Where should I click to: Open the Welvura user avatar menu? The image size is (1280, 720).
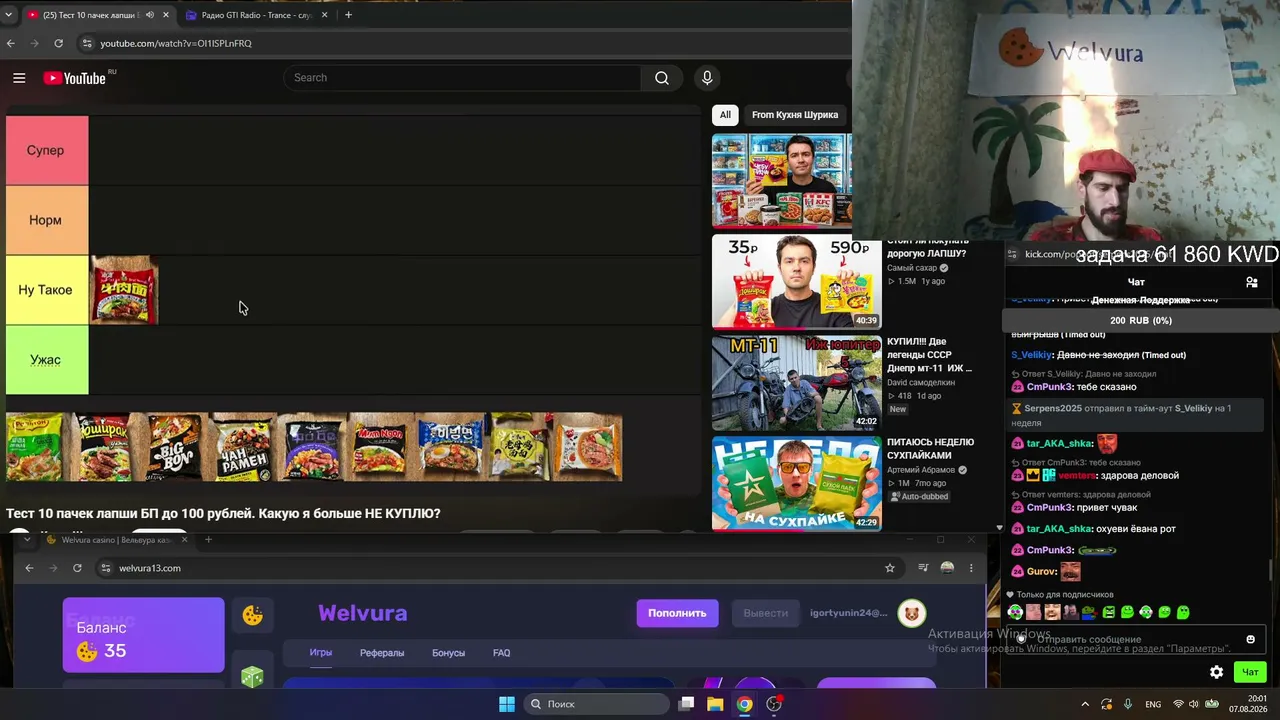point(911,613)
